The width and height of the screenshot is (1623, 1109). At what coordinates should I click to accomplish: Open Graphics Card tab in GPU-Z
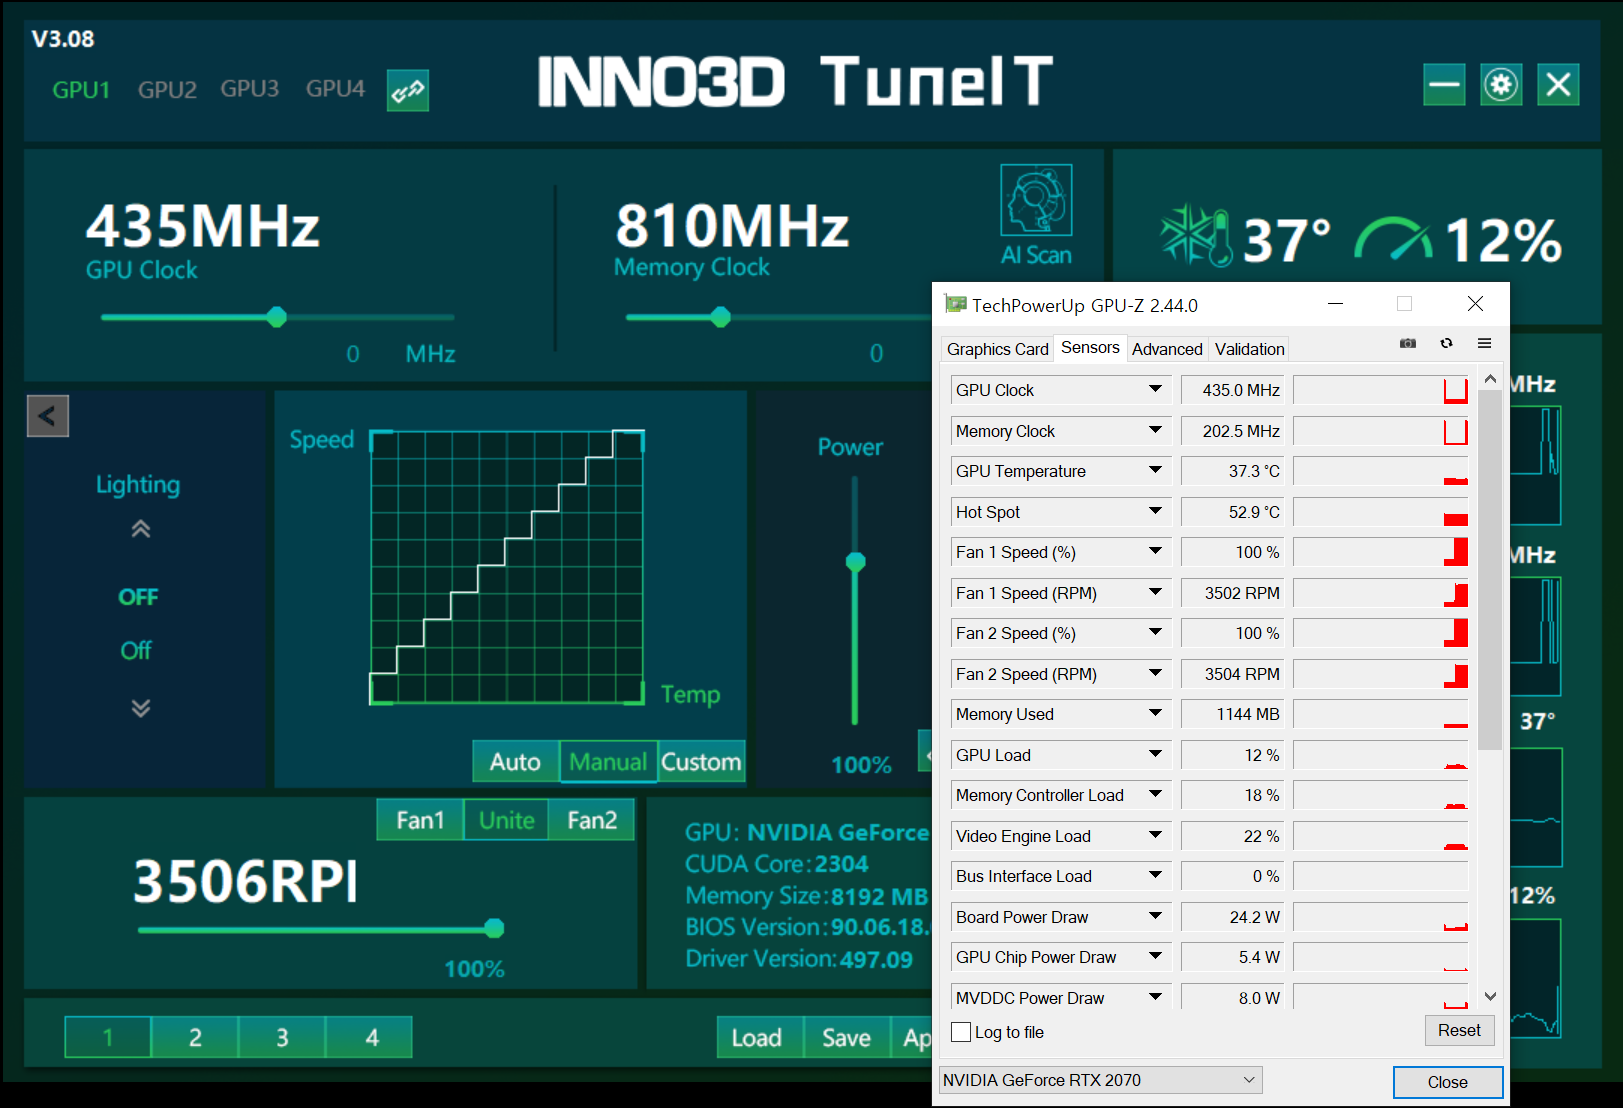pos(997,349)
